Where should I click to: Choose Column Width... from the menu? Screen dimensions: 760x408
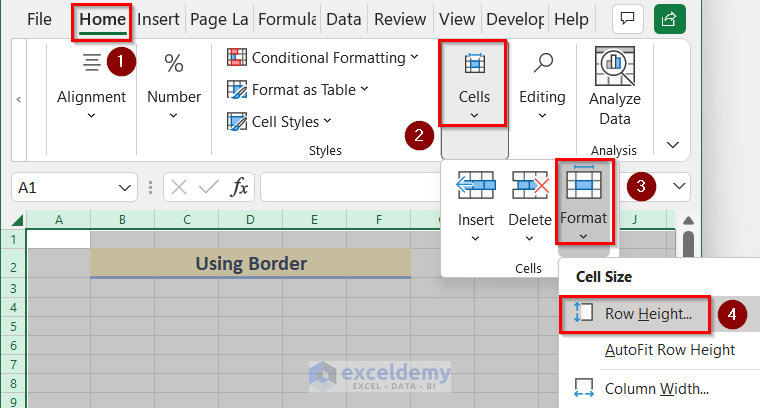(x=659, y=389)
